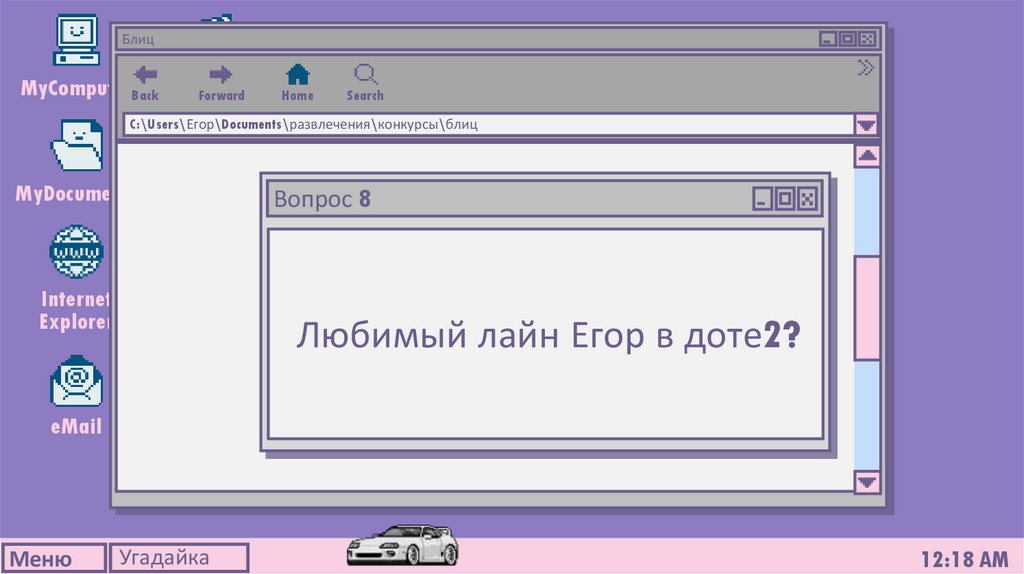Open the MyDocuments folder icon
1024x574 pixels.
pos(77,145)
